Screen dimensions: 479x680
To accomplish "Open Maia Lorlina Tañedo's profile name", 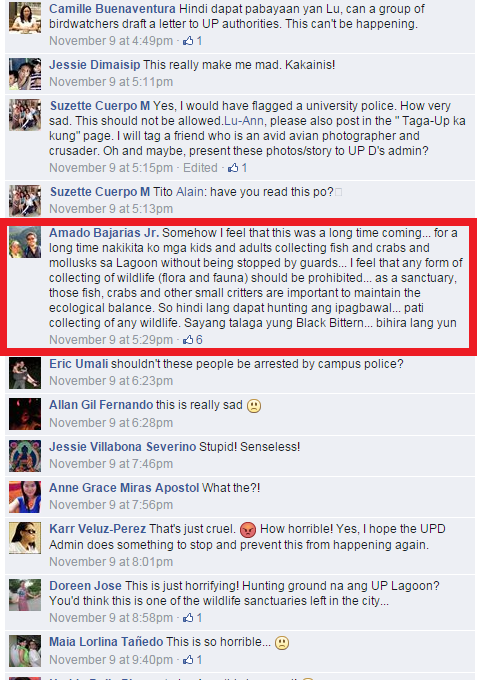I will pos(106,642).
